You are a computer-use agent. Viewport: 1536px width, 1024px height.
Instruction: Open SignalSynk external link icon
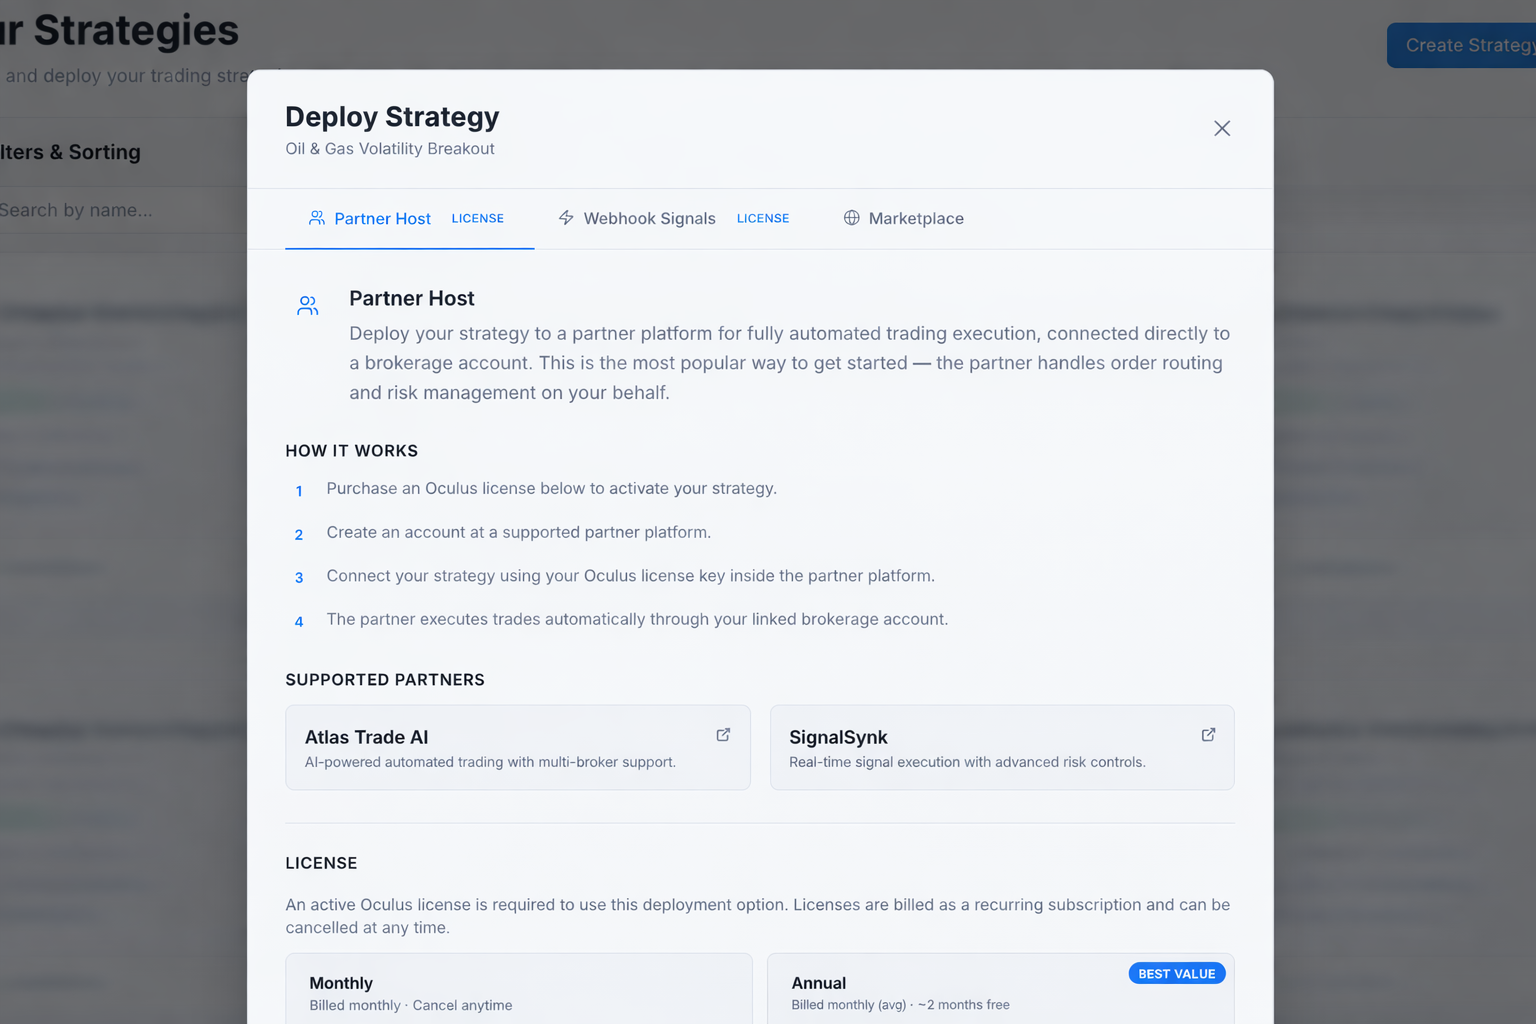pos(1208,735)
